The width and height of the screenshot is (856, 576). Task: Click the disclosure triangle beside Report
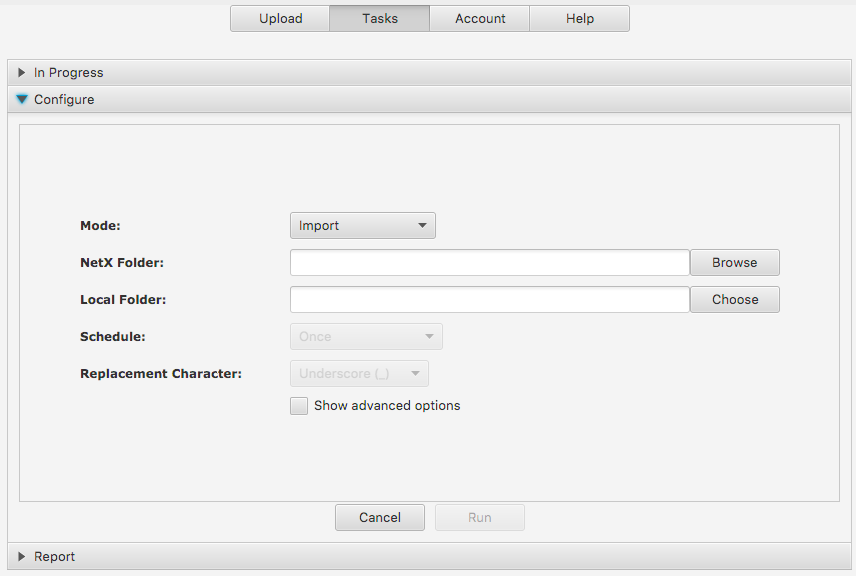pos(22,557)
